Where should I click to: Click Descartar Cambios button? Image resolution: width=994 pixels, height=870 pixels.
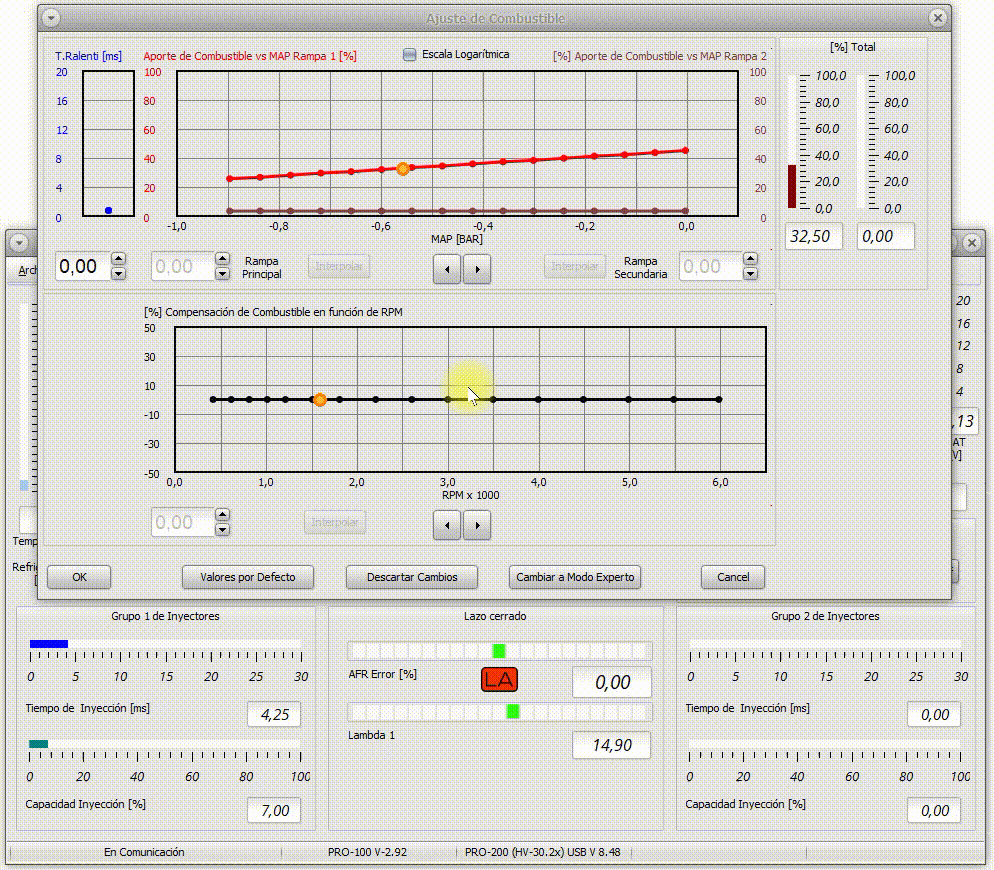412,577
